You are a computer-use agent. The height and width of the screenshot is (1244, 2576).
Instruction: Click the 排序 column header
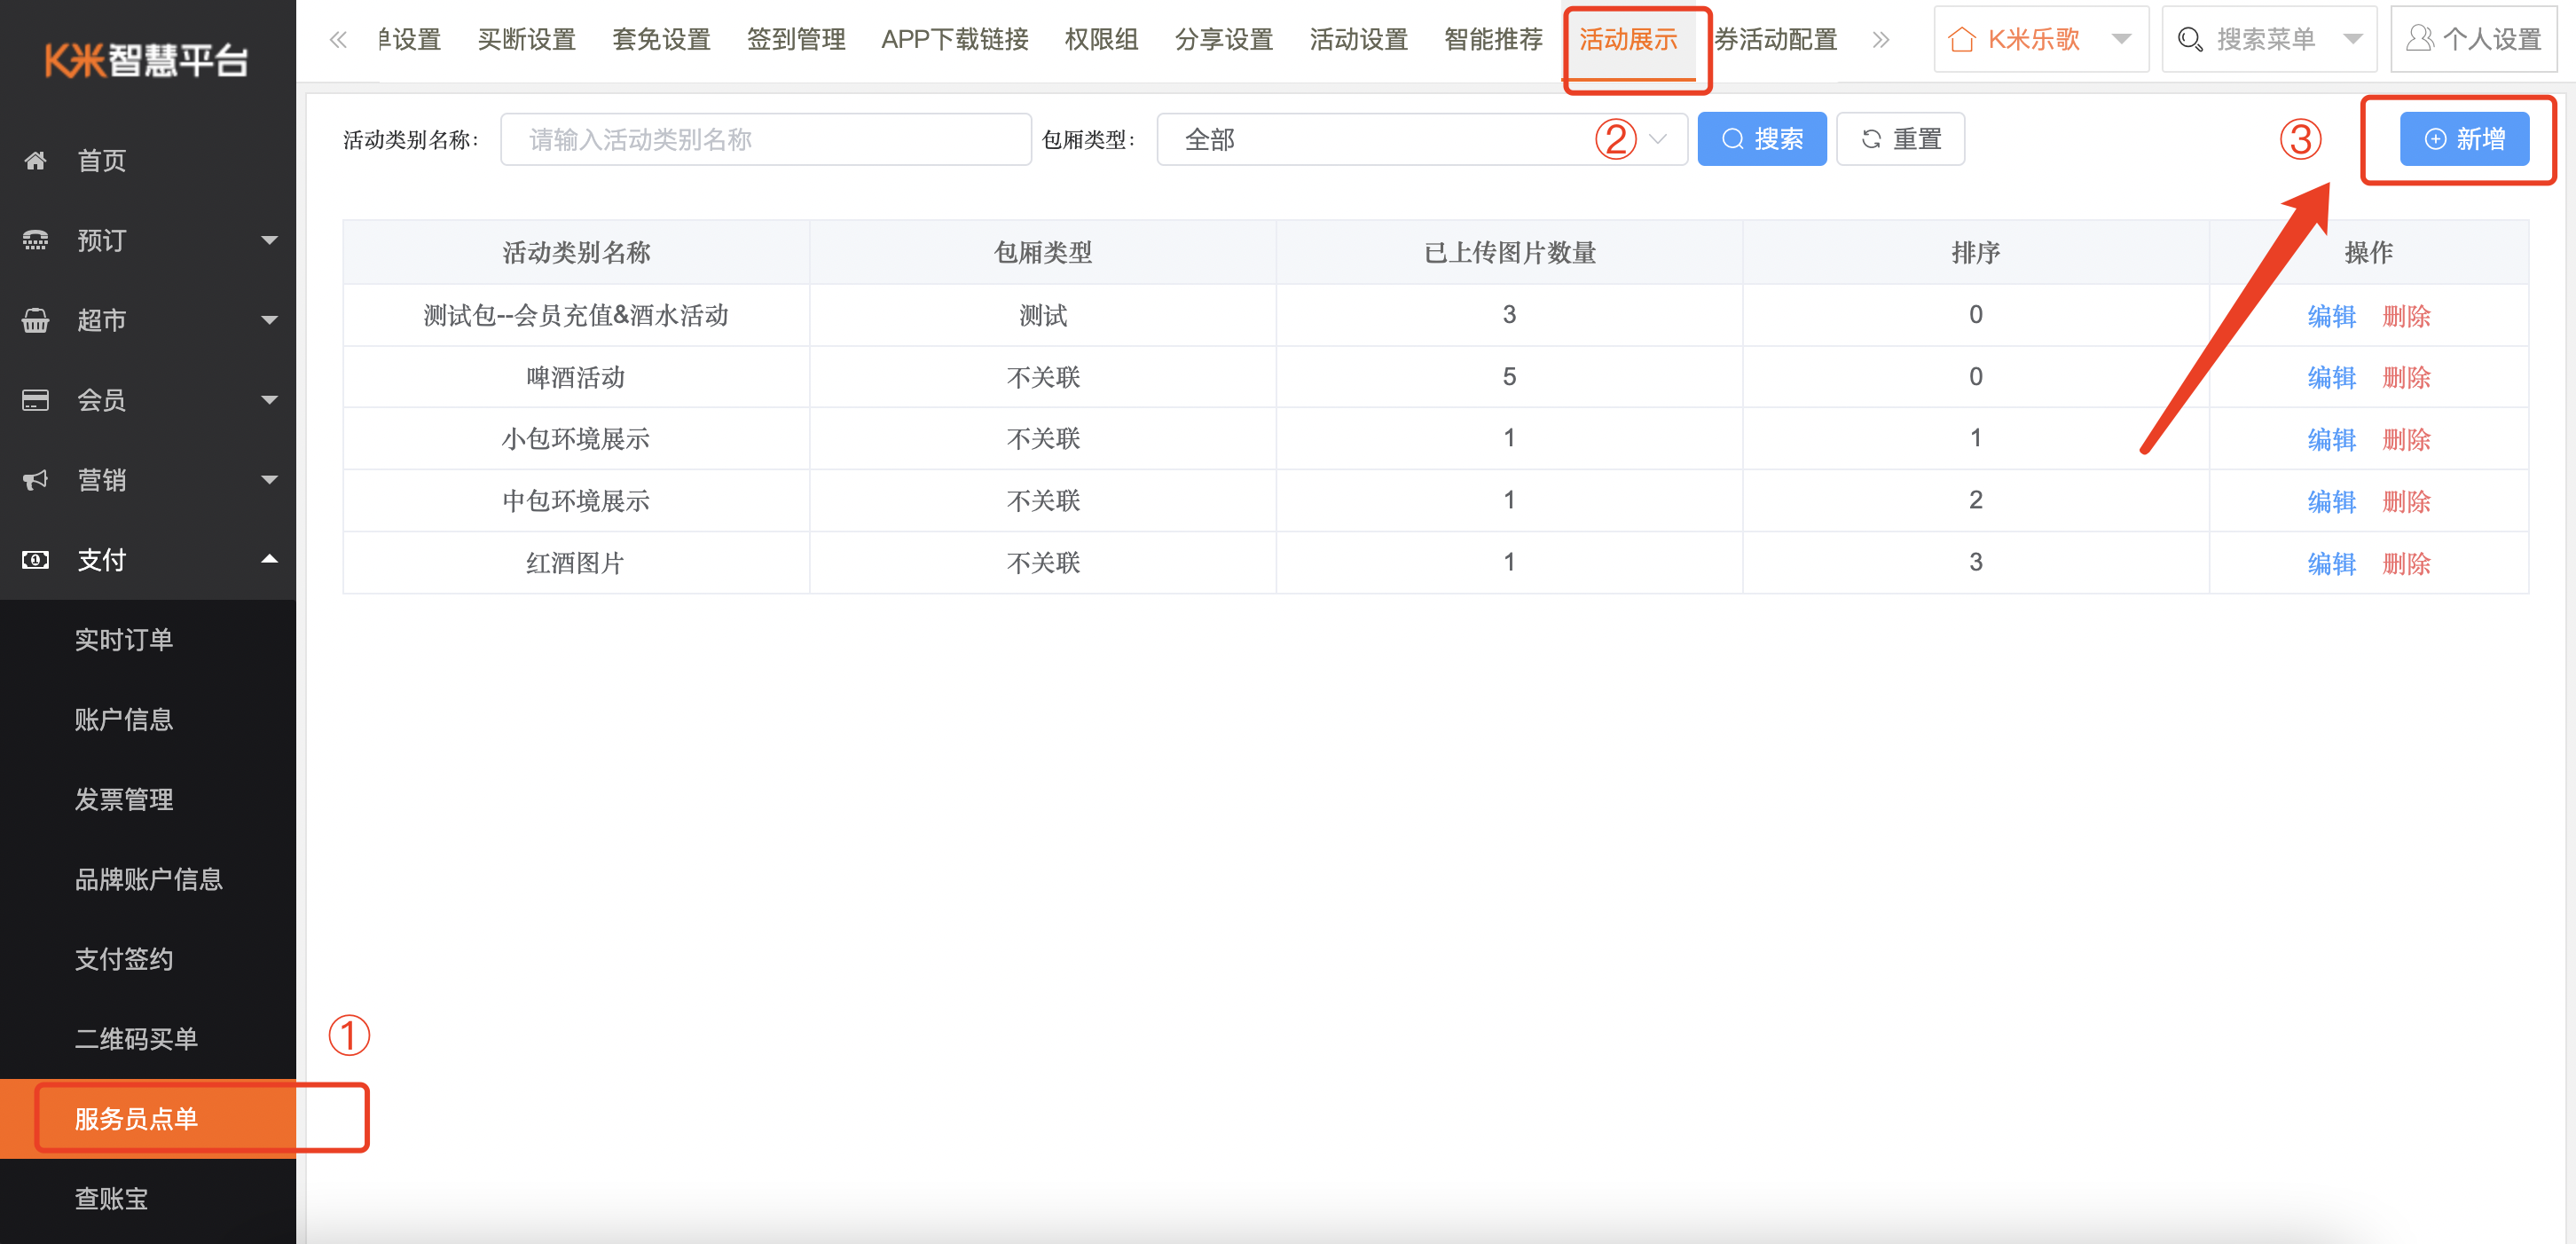click(x=1976, y=253)
